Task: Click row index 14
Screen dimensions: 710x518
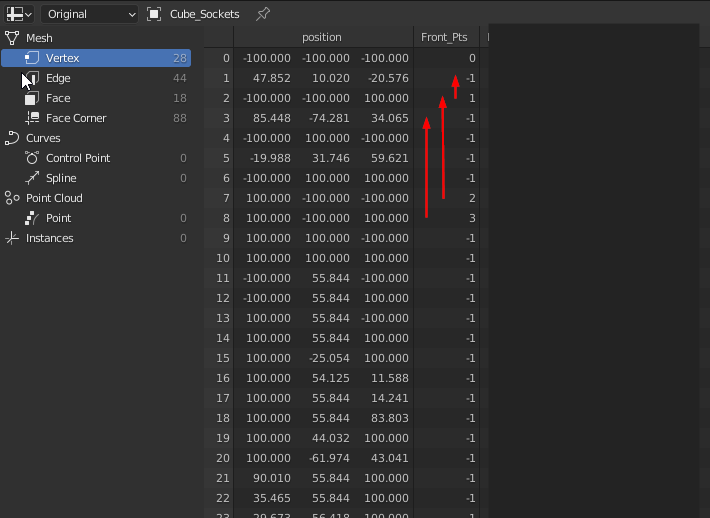Action: pos(223,338)
